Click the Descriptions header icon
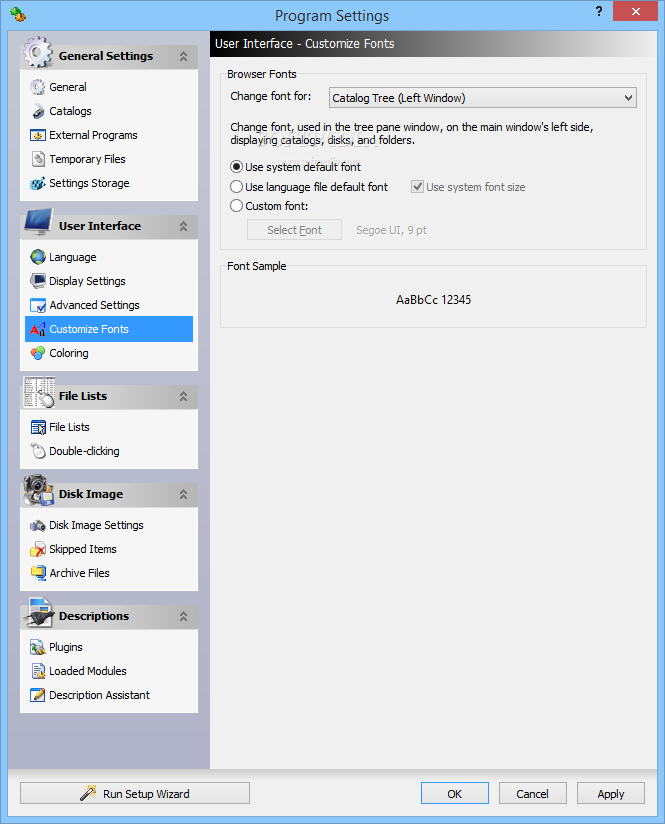This screenshot has height=824, width=665. [x=39, y=613]
